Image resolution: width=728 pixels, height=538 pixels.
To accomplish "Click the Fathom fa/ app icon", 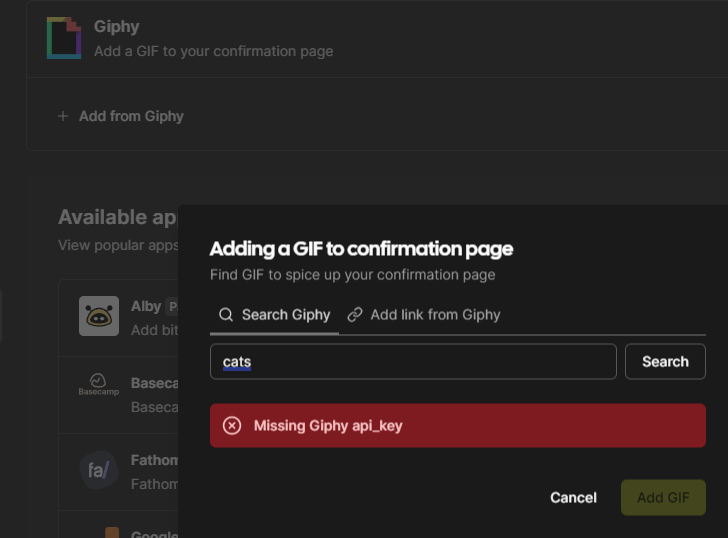I will tap(99, 470).
